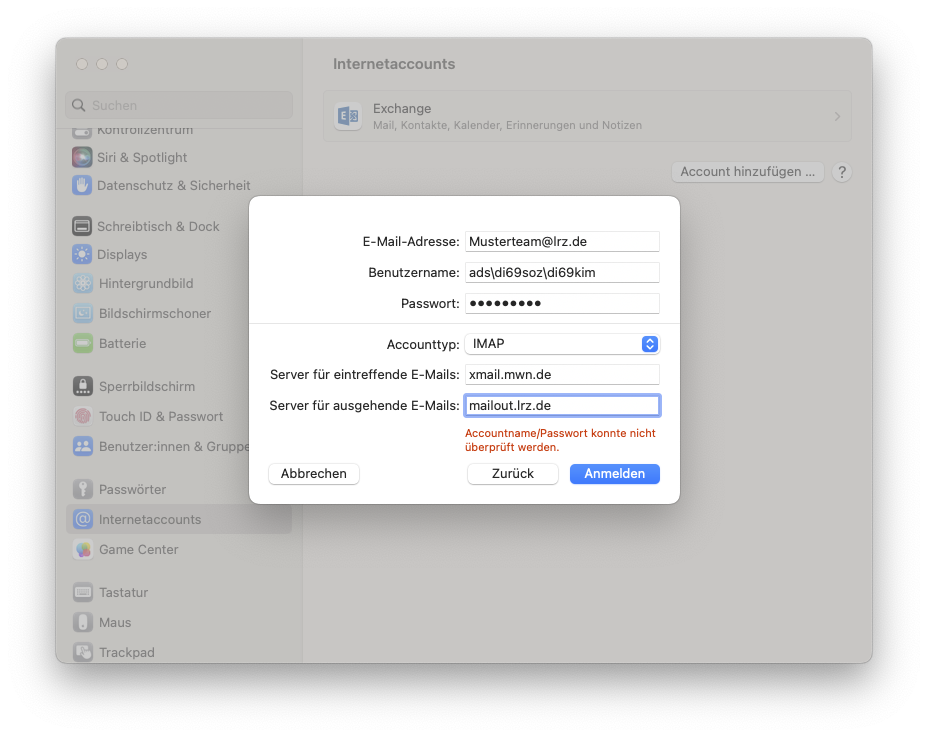Image resolution: width=928 pixels, height=737 pixels.
Task: Open the Accounttyp IMAP dropdown
Action: [x=562, y=343]
